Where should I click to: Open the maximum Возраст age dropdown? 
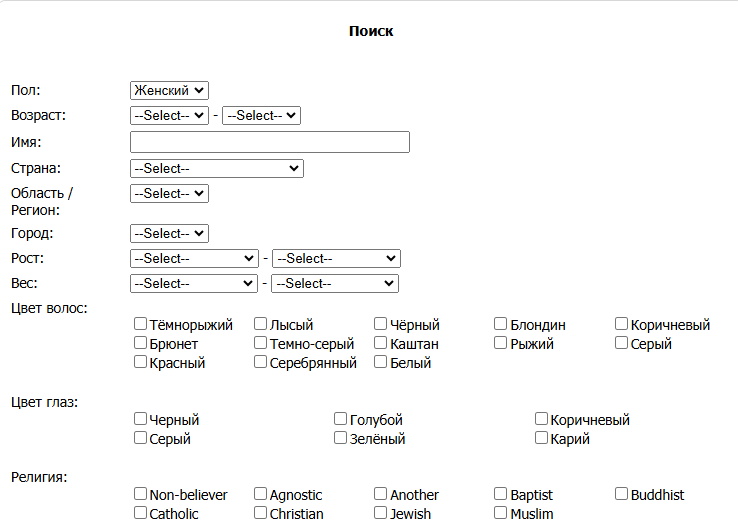tap(261, 116)
